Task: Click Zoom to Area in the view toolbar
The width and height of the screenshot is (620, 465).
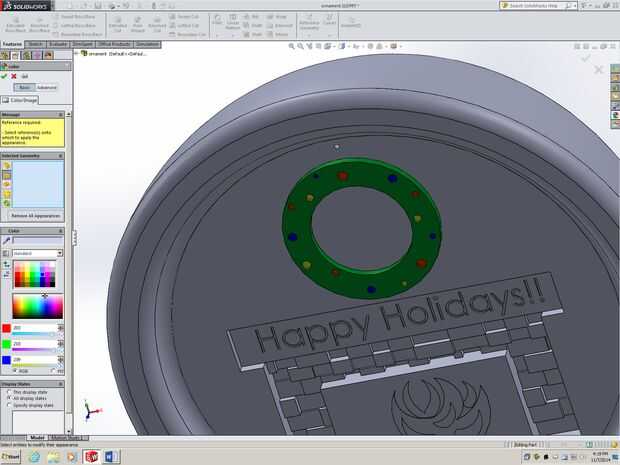Action: click(x=301, y=46)
